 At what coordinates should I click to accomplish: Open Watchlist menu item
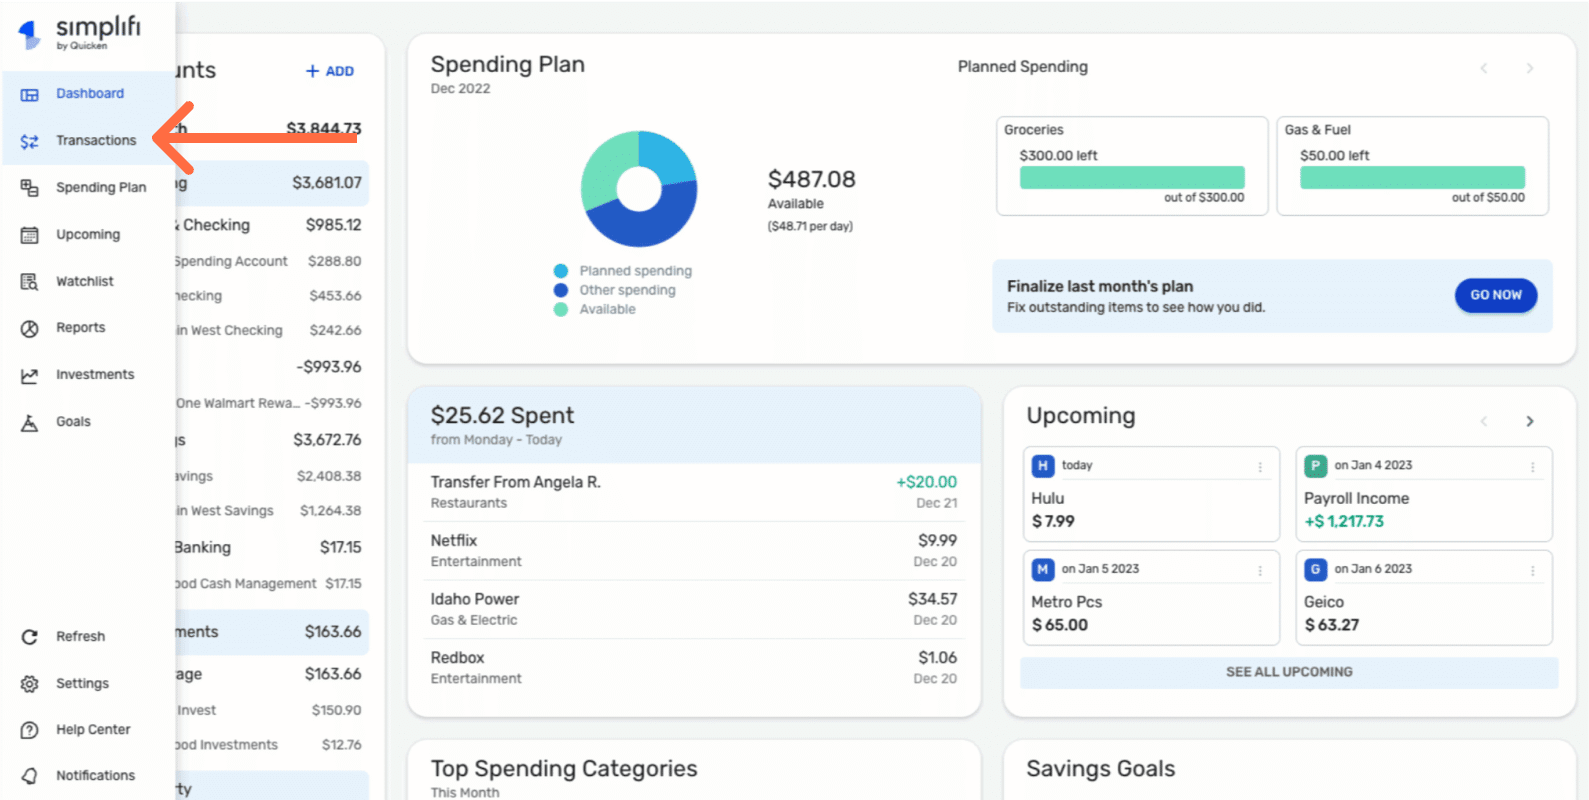pyautogui.click(x=85, y=282)
